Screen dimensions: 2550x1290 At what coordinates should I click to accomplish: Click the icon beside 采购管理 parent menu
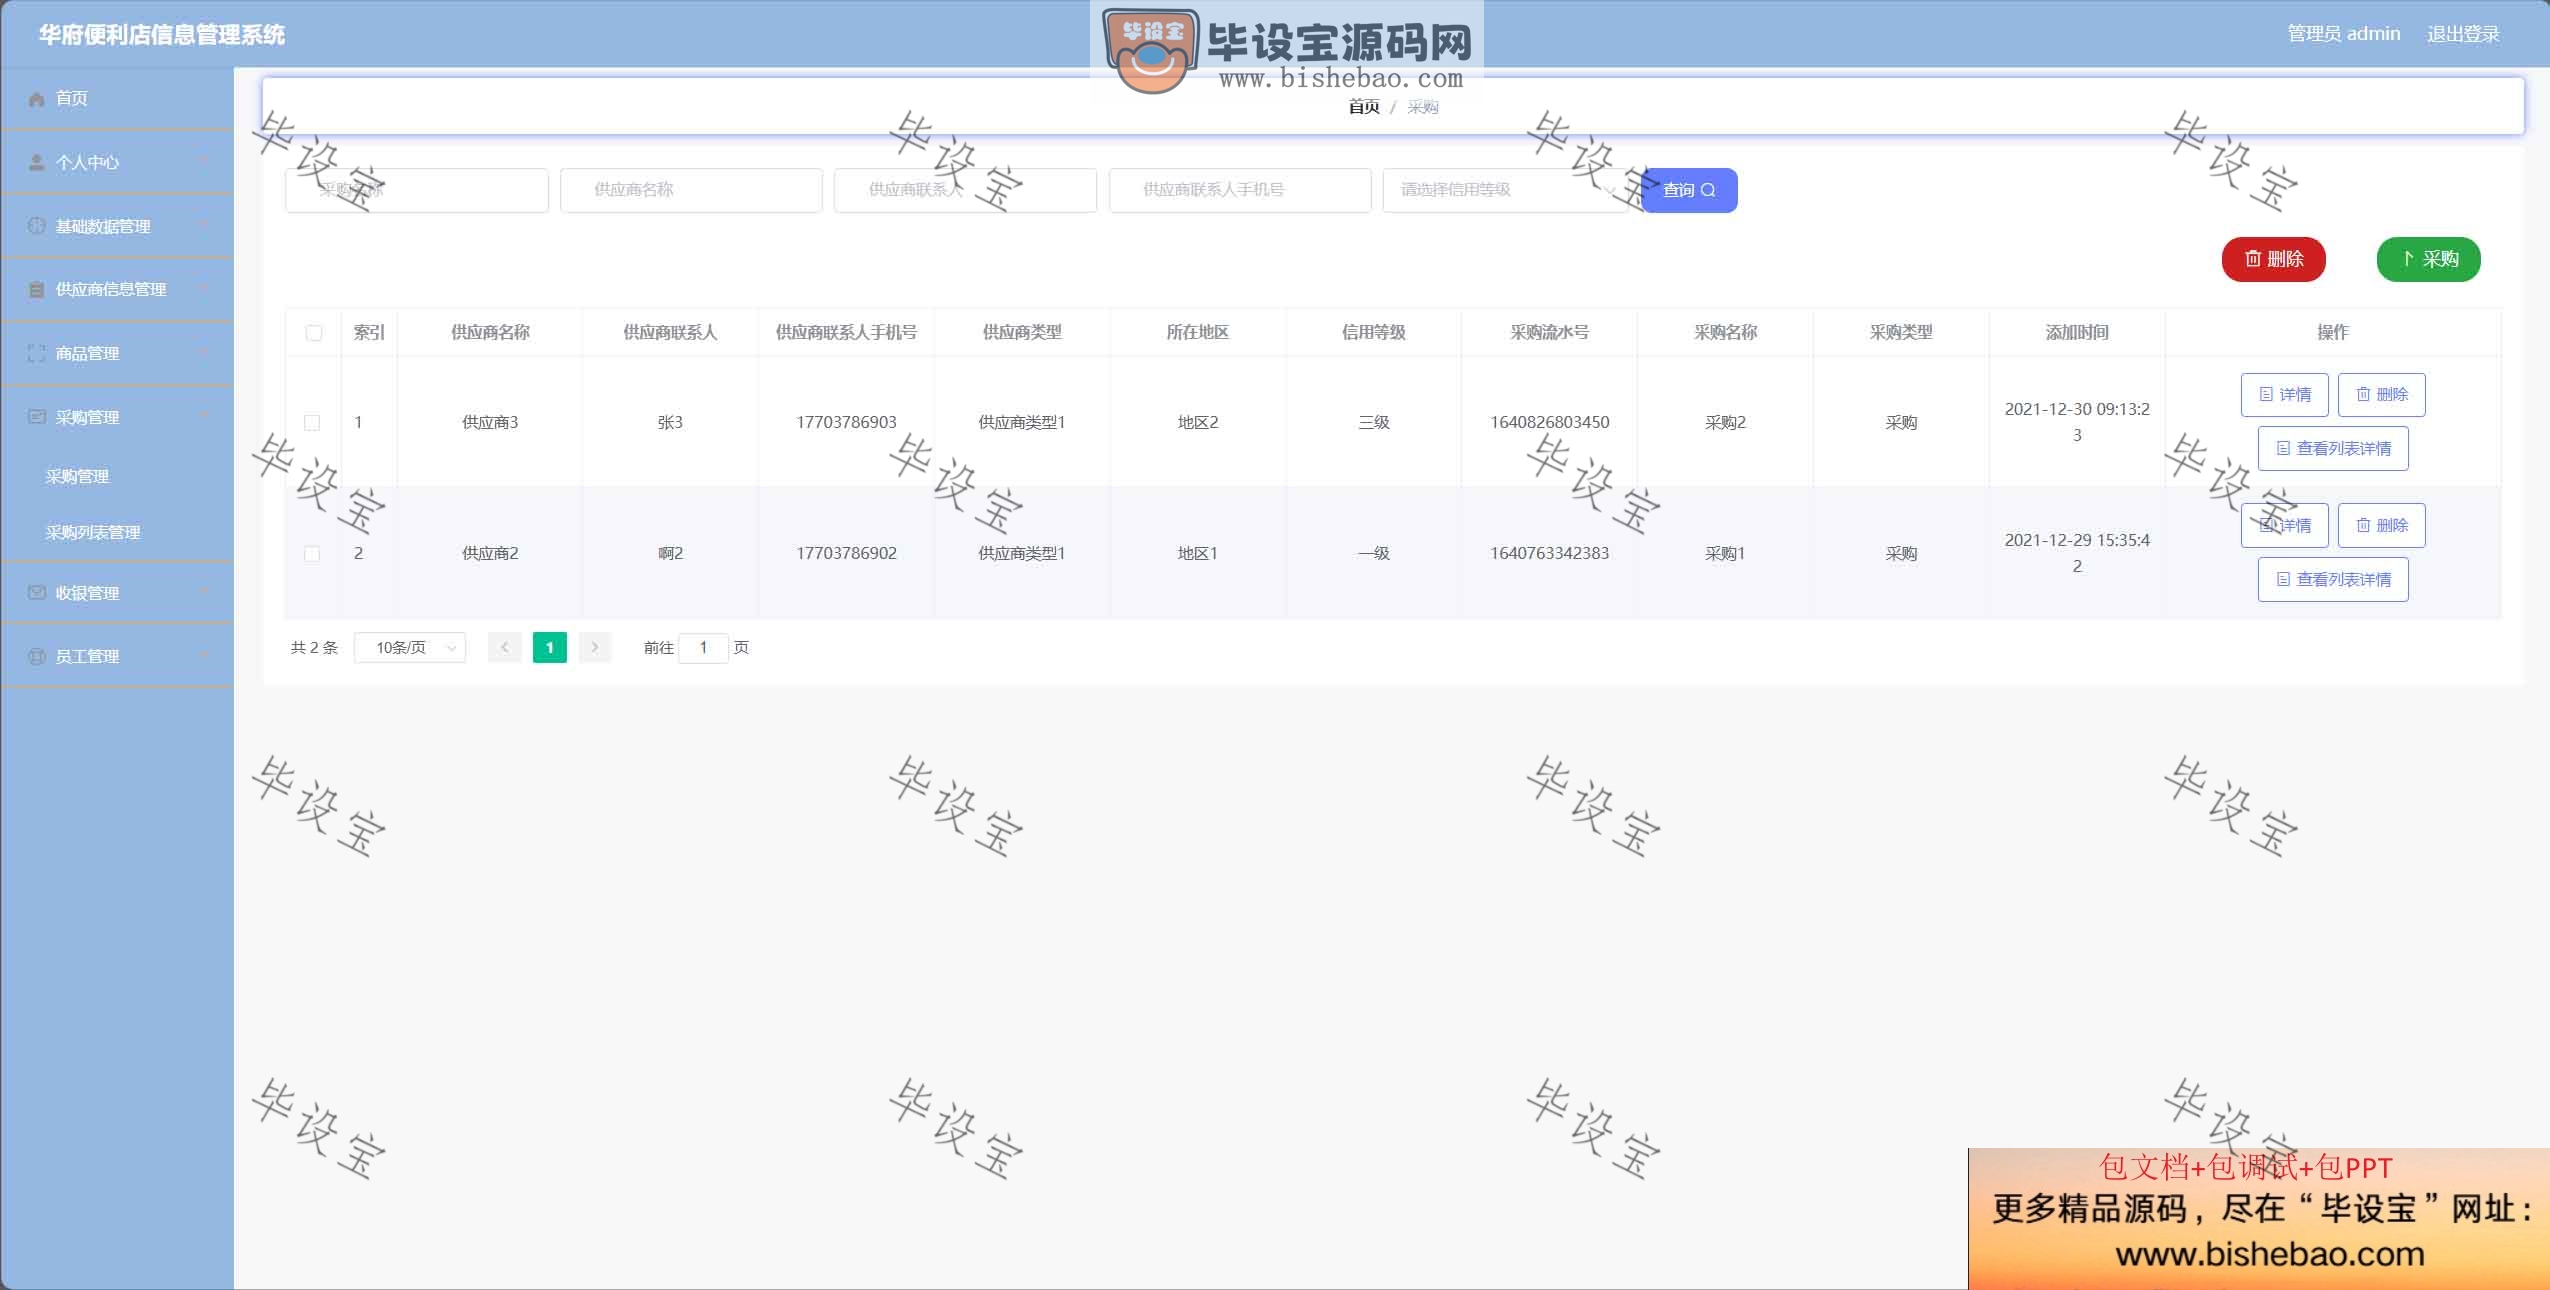tap(37, 417)
